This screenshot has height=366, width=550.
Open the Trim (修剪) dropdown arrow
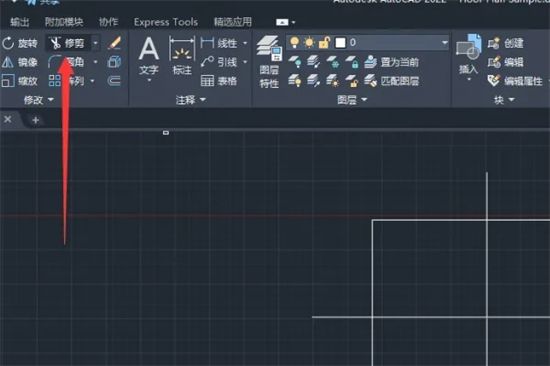(95, 43)
